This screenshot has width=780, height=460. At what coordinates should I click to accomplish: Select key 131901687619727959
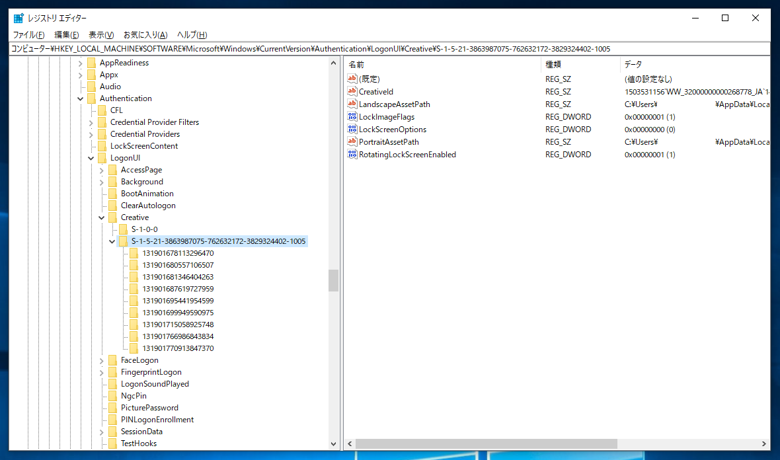(x=178, y=289)
